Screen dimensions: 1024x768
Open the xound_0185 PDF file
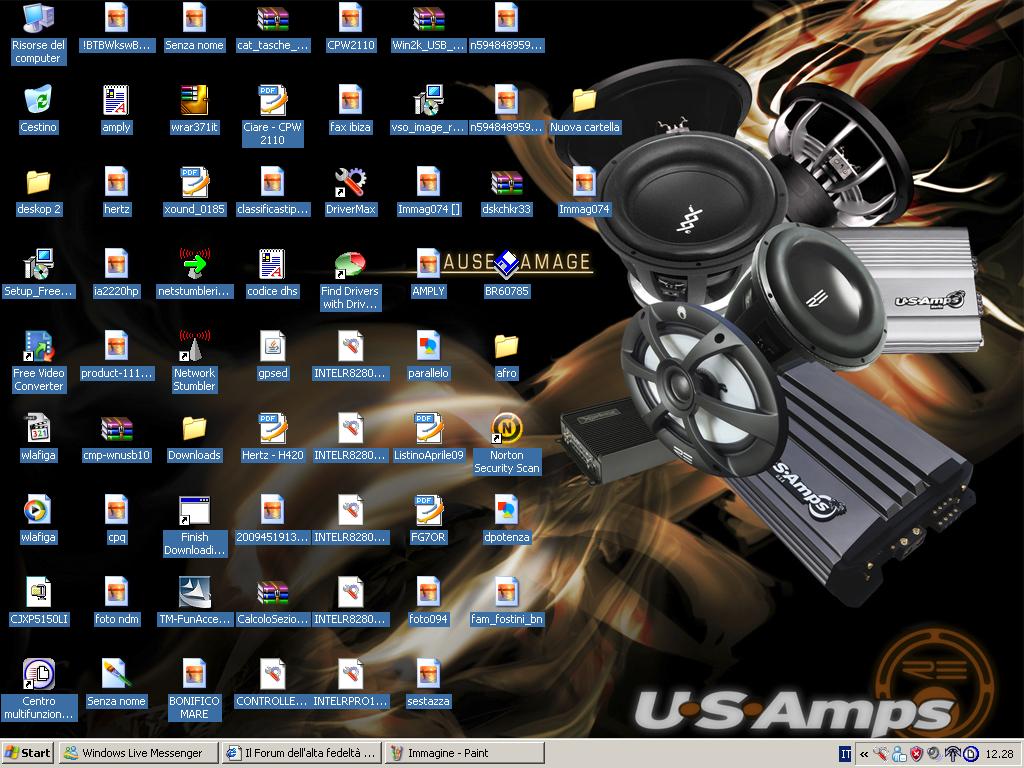coord(194,191)
